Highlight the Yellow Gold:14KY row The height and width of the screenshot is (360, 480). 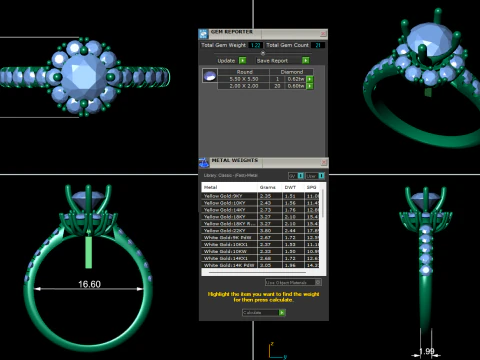260,210
